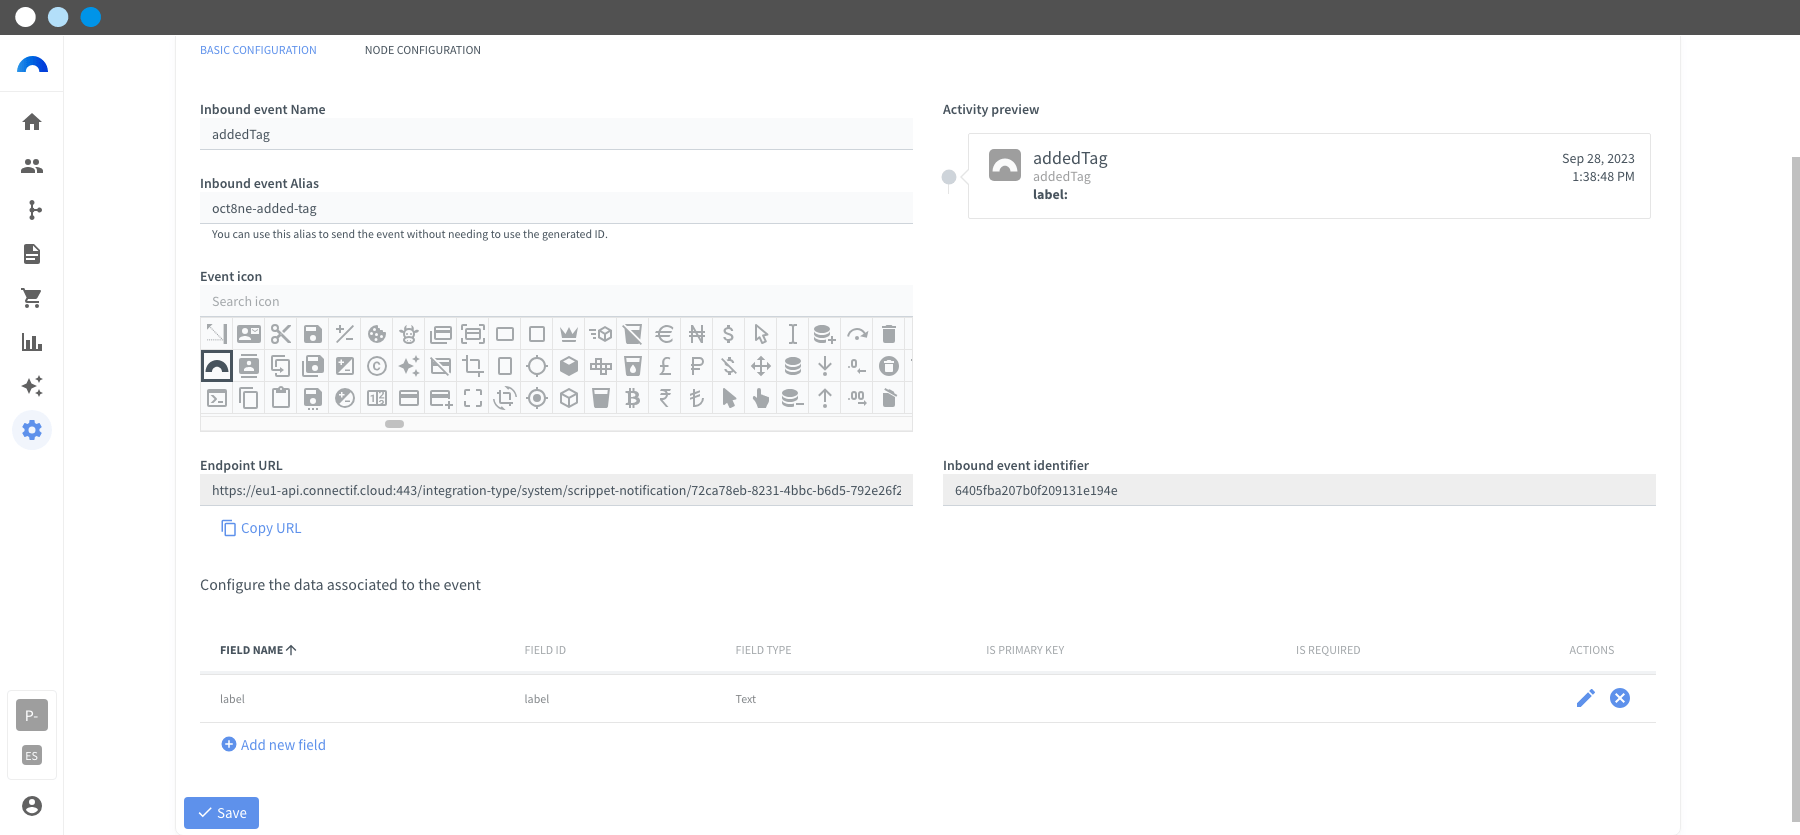Select the naira currency event icon

coord(697,334)
